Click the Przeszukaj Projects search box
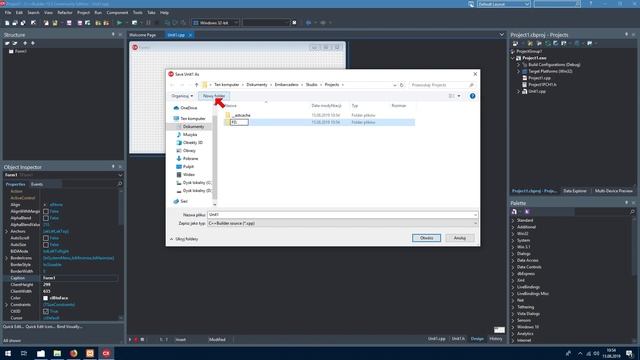Image resolution: width=640 pixels, height=360 pixels. [x=442, y=85]
